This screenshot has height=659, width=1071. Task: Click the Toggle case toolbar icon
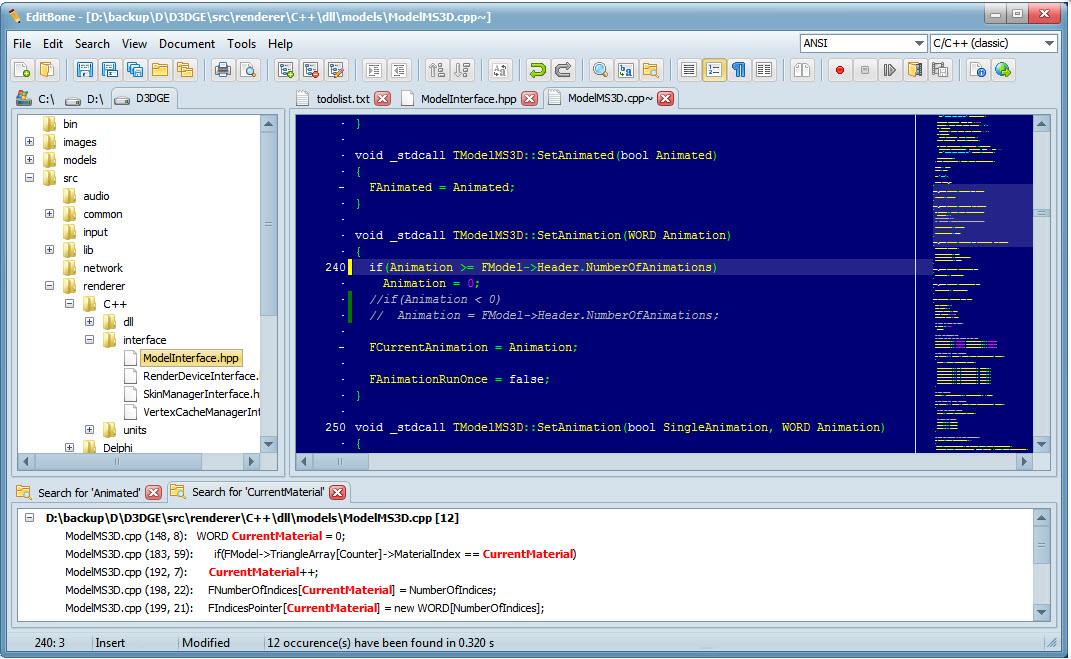pos(500,70)
